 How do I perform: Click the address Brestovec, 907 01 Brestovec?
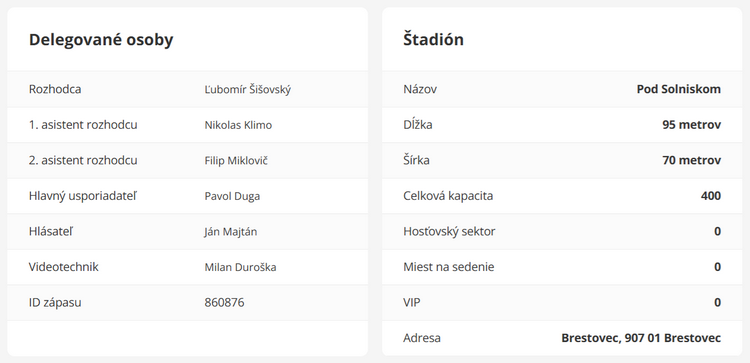tap(641, 338)
